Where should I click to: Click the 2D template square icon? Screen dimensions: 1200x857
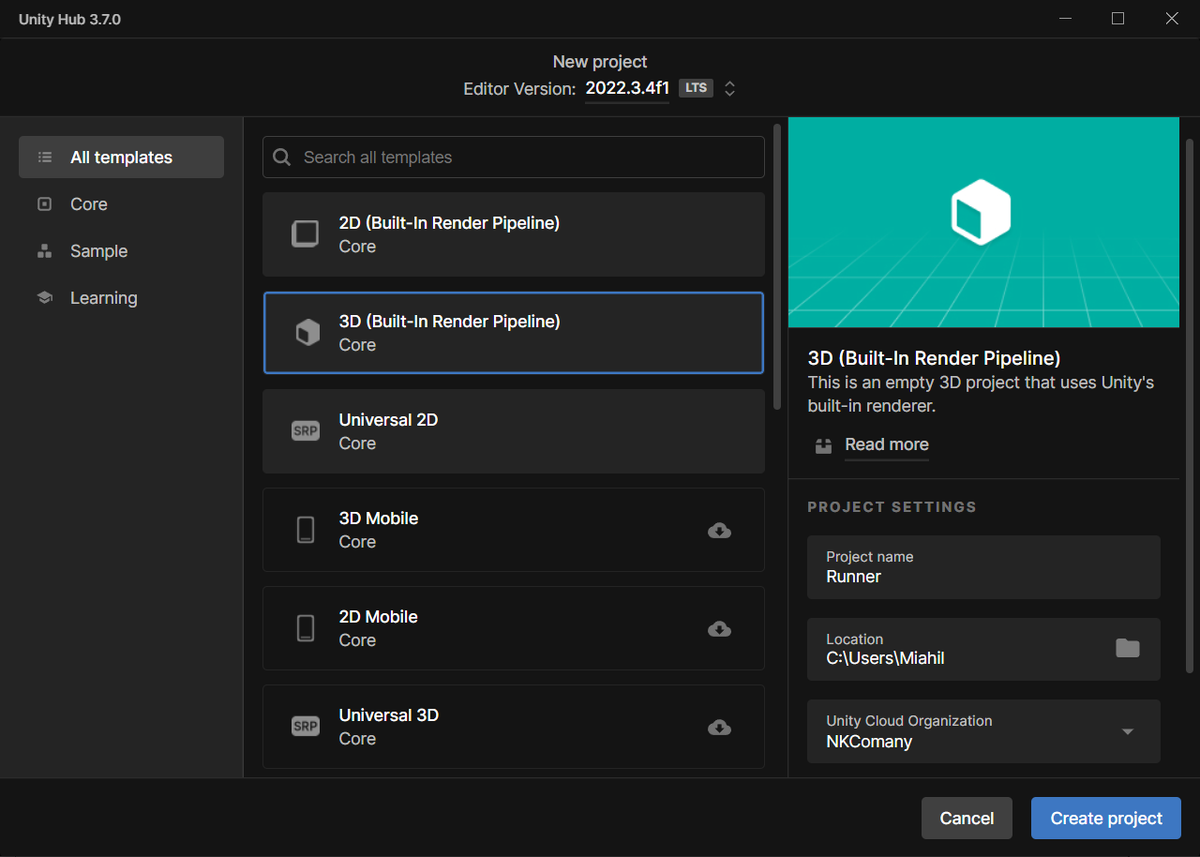coord(305,234)
